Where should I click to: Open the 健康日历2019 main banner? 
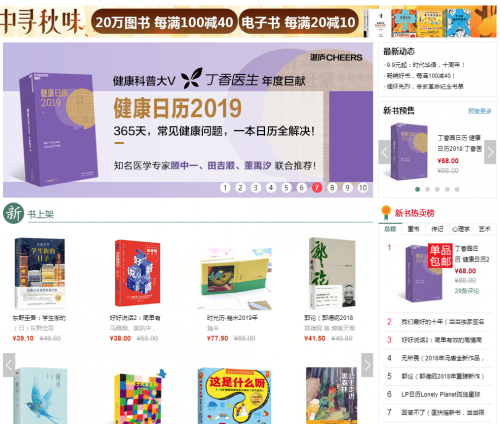[x=188, y=120]
